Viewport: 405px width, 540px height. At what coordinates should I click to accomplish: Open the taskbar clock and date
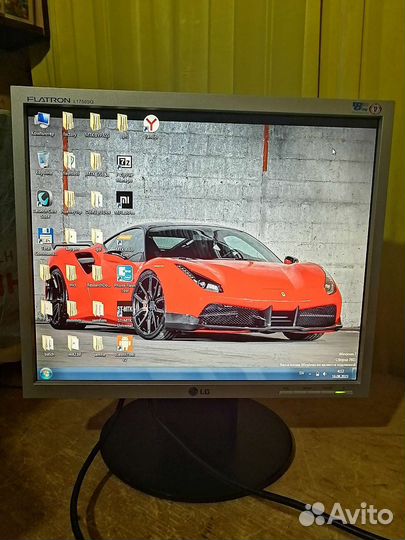[341, 374]
